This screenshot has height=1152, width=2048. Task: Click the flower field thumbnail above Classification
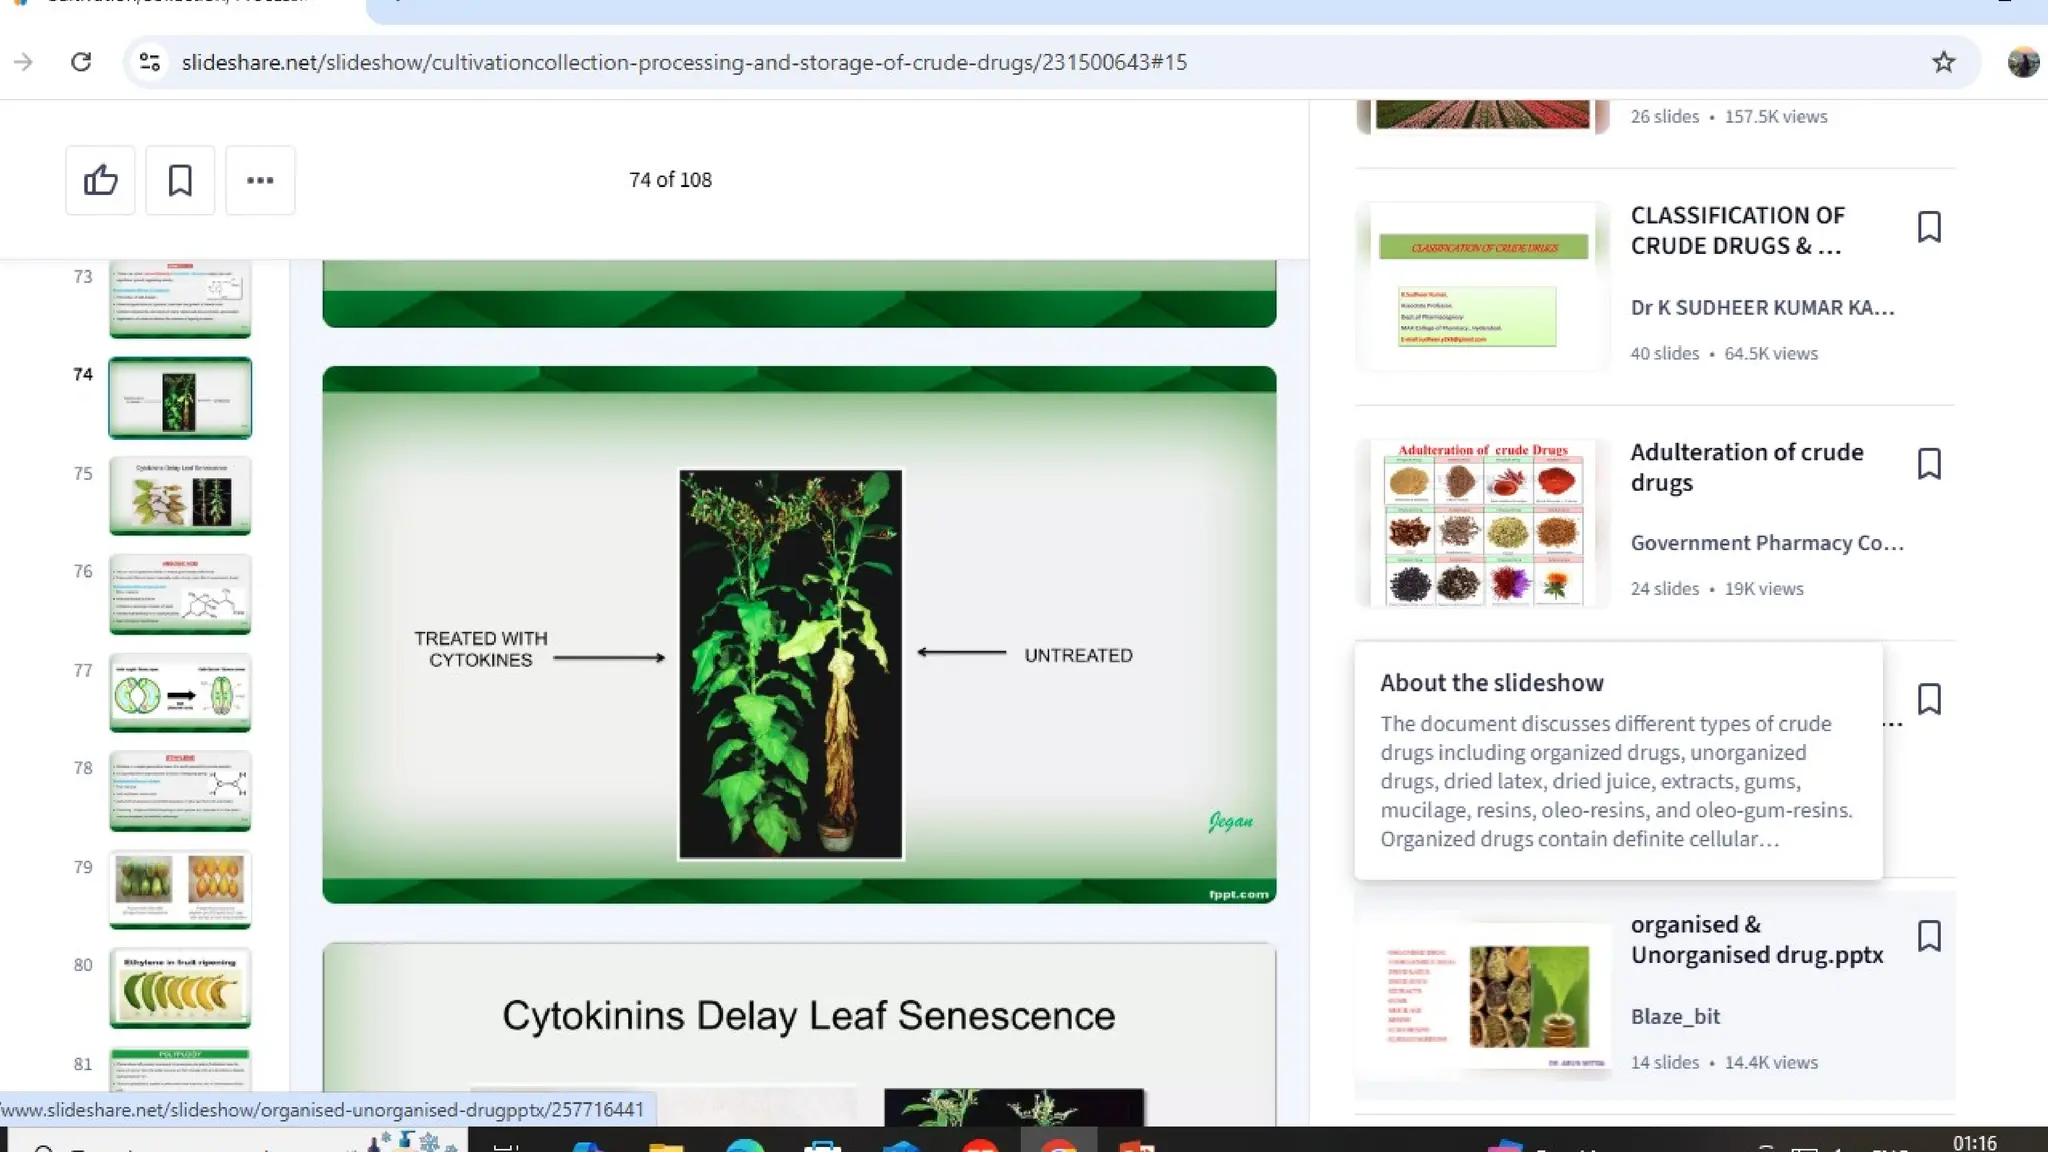1483,116
